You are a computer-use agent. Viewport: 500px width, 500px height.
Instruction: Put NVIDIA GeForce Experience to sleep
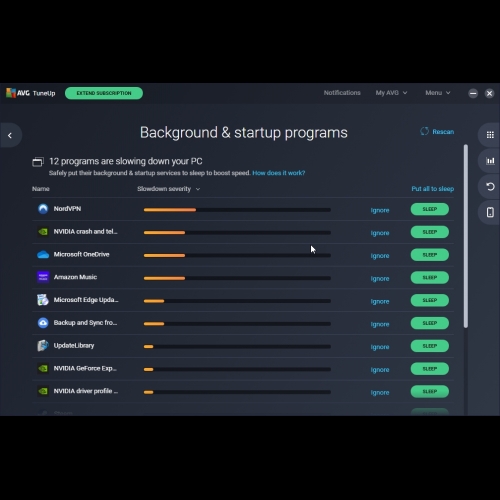point(430,369)
